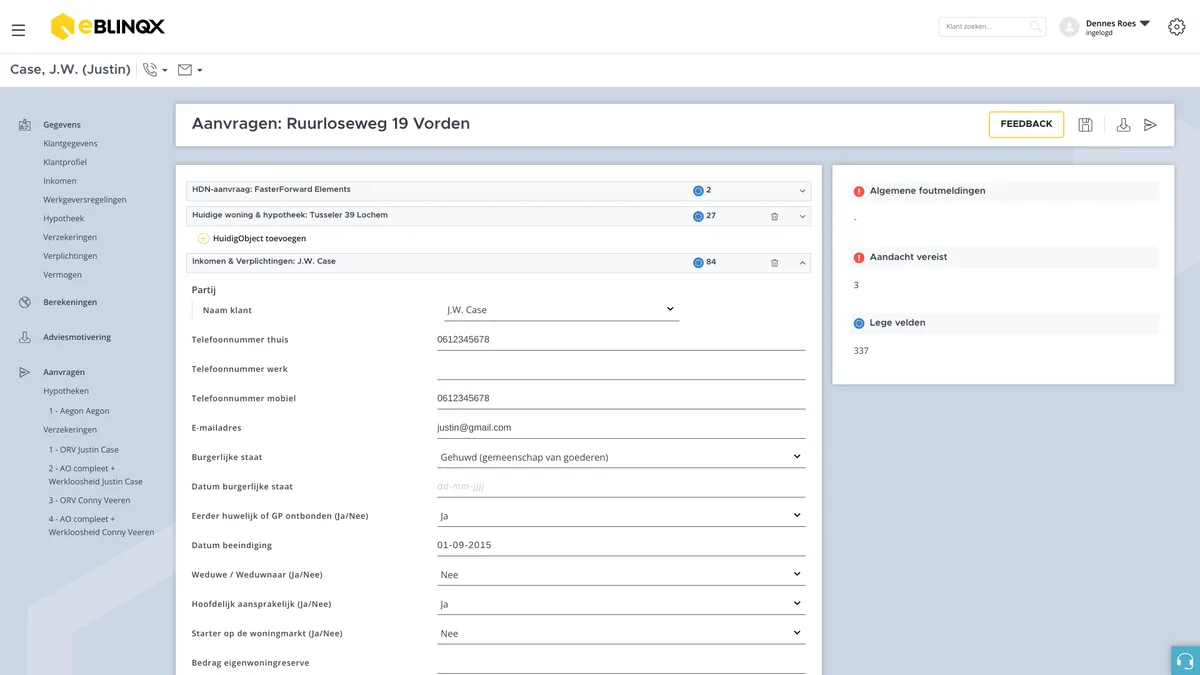Viewport: 1200px width, 675px height.
Task: Click the user avatar icon
Action: (1069, 27)
